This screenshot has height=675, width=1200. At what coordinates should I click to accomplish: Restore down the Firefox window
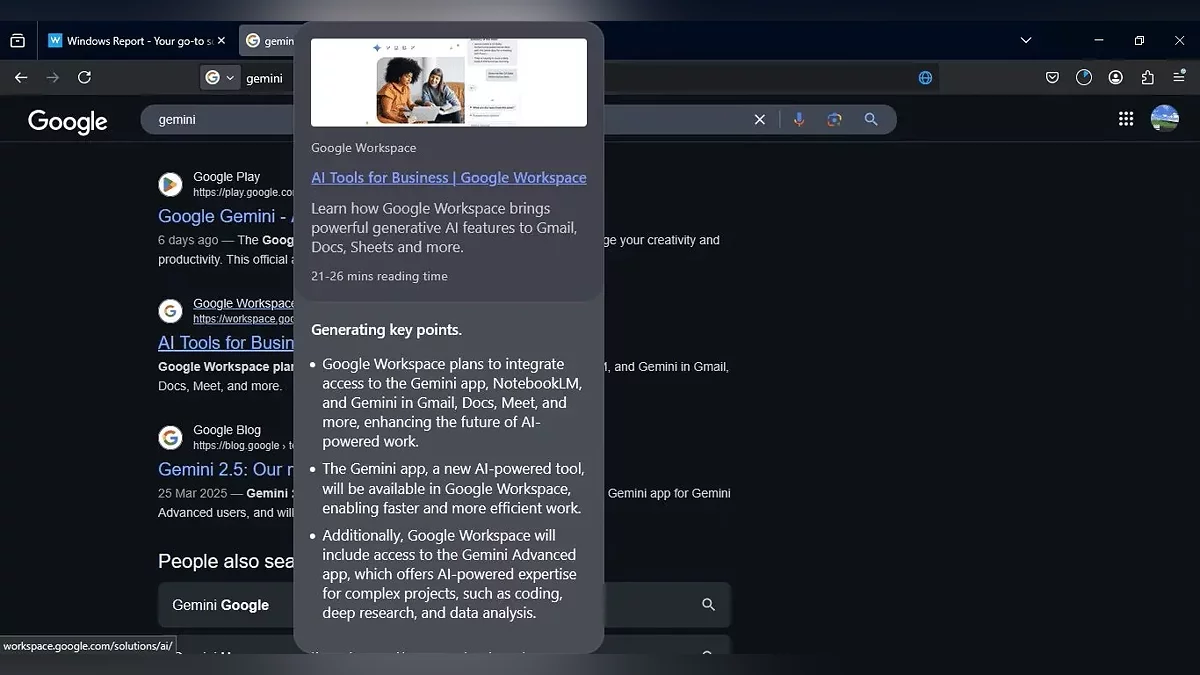point(1139,41)
